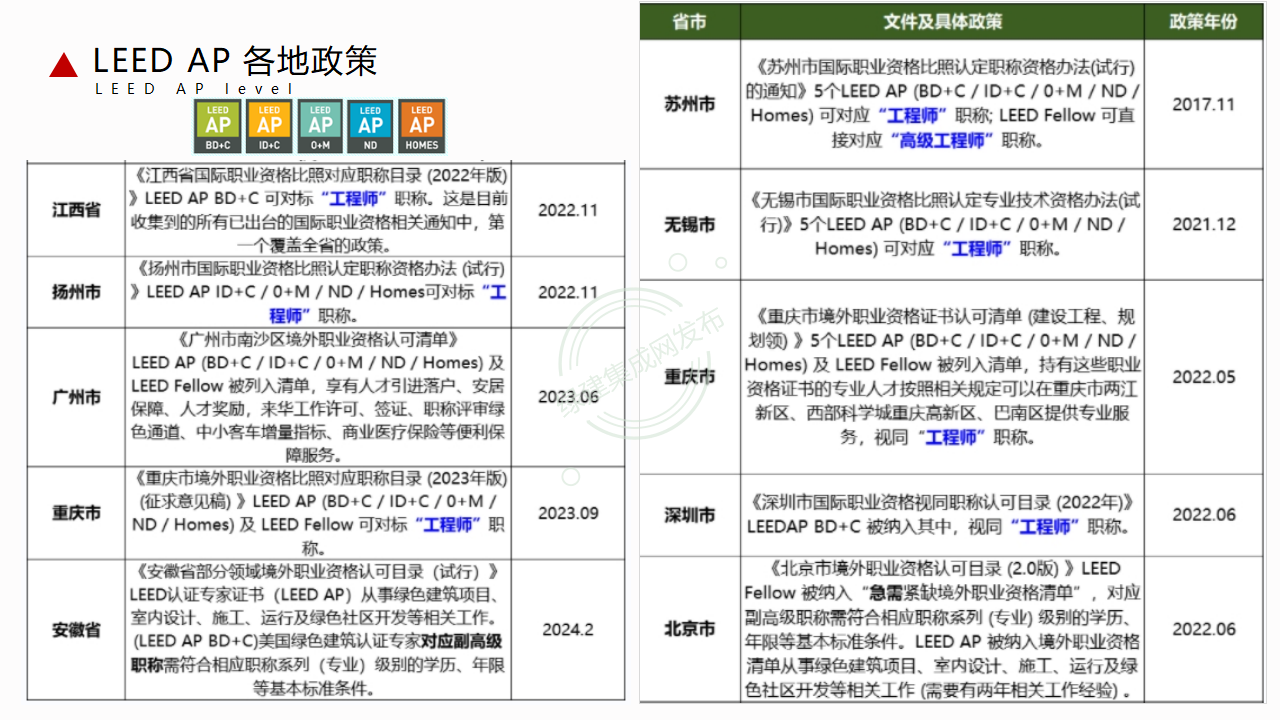Click the 政策年份 column header

pos(1203,21)
